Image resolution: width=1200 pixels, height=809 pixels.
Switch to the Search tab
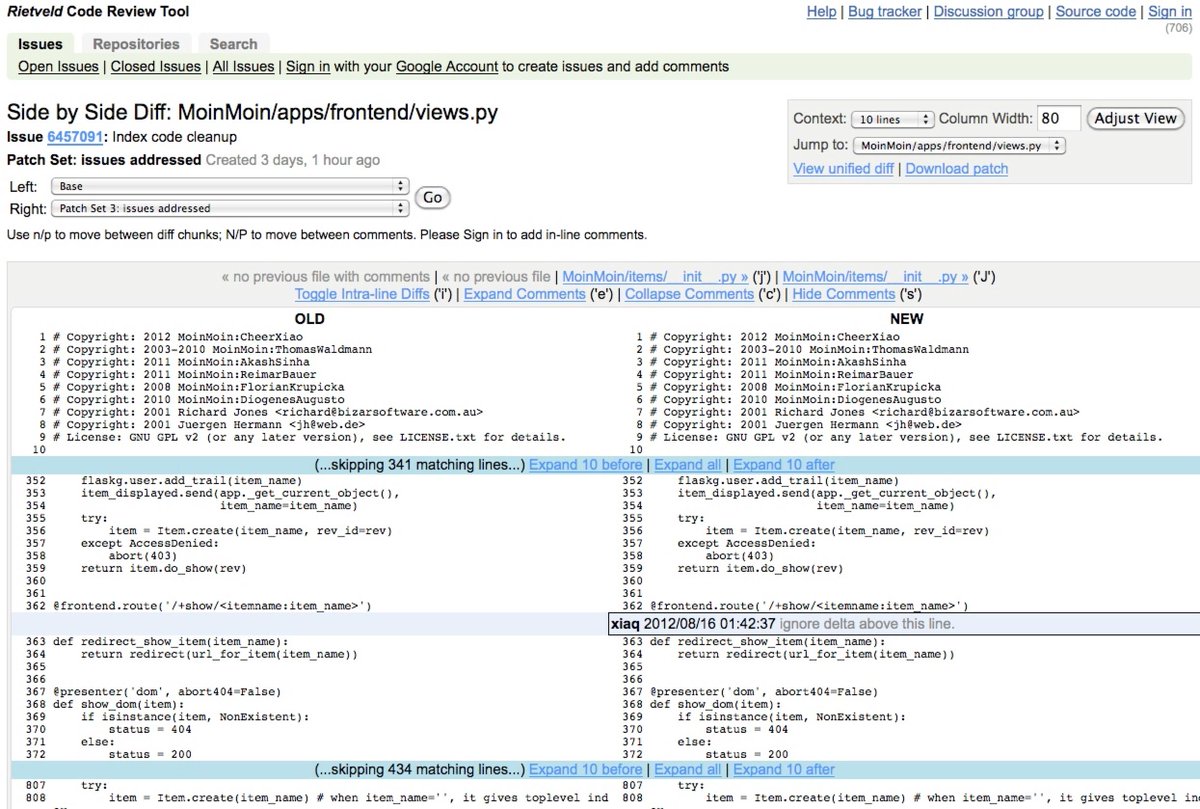coord(234,44)
